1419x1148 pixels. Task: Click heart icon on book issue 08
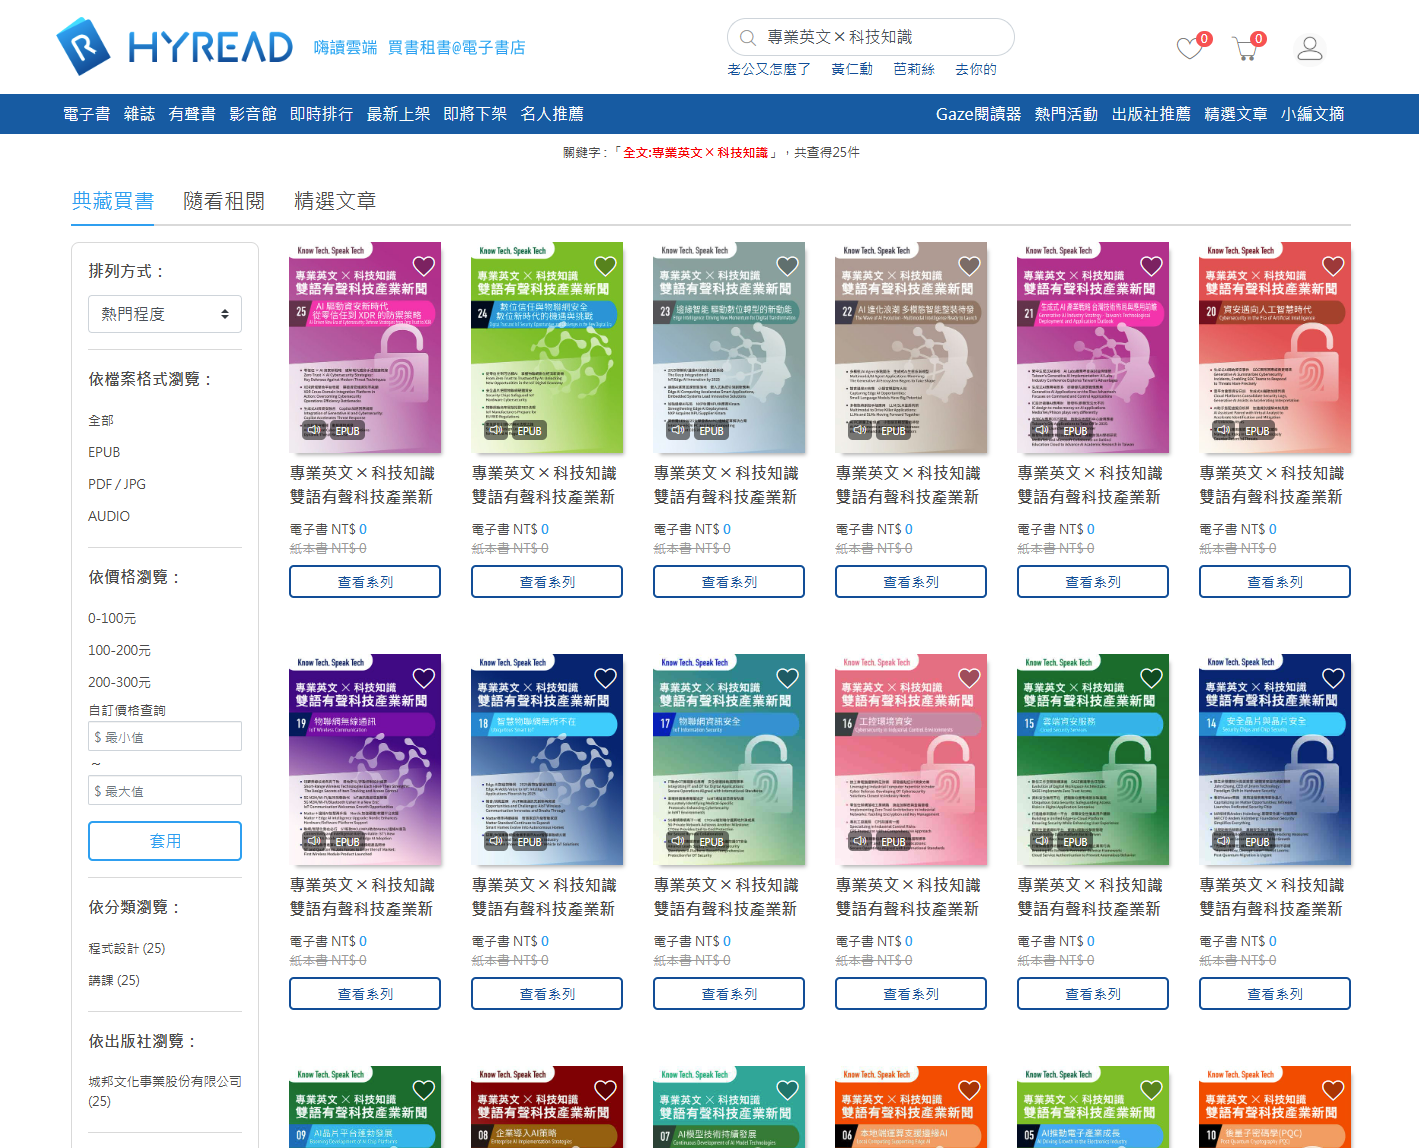coord(606,1090)
